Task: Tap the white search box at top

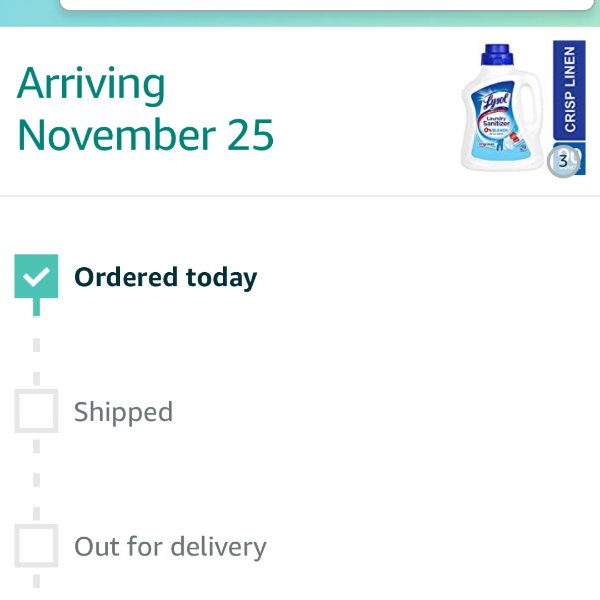Action: (327, 5)
